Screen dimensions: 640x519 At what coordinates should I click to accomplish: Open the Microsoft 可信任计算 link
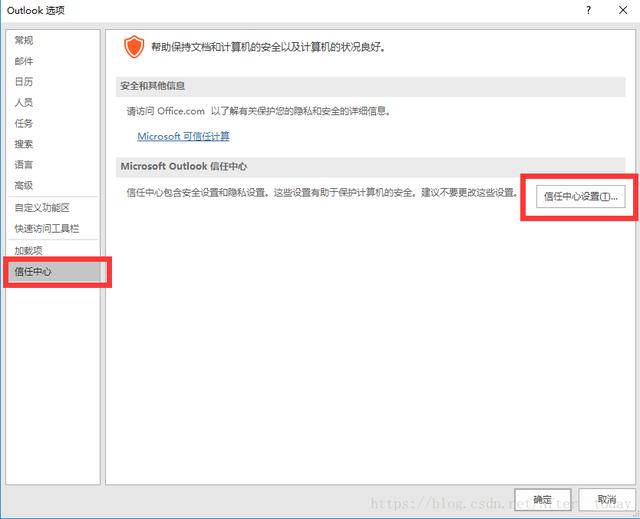coord(183,136)
